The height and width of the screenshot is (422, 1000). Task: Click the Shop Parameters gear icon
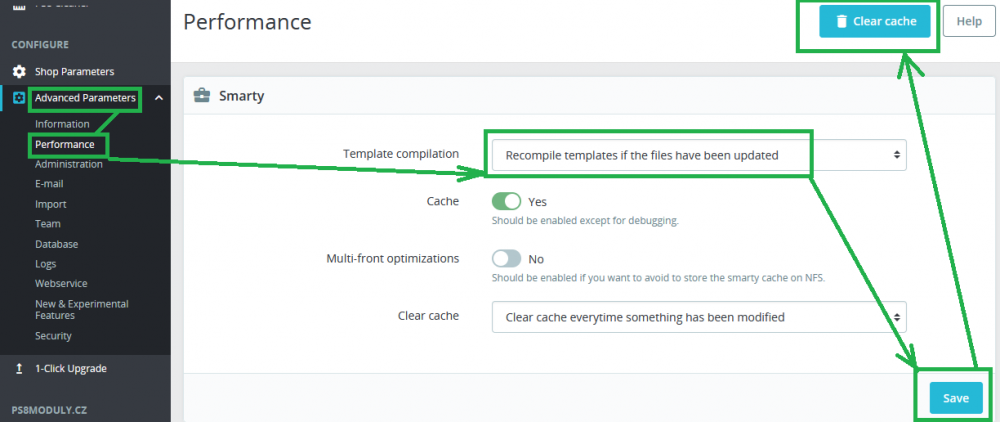point(19,72)
